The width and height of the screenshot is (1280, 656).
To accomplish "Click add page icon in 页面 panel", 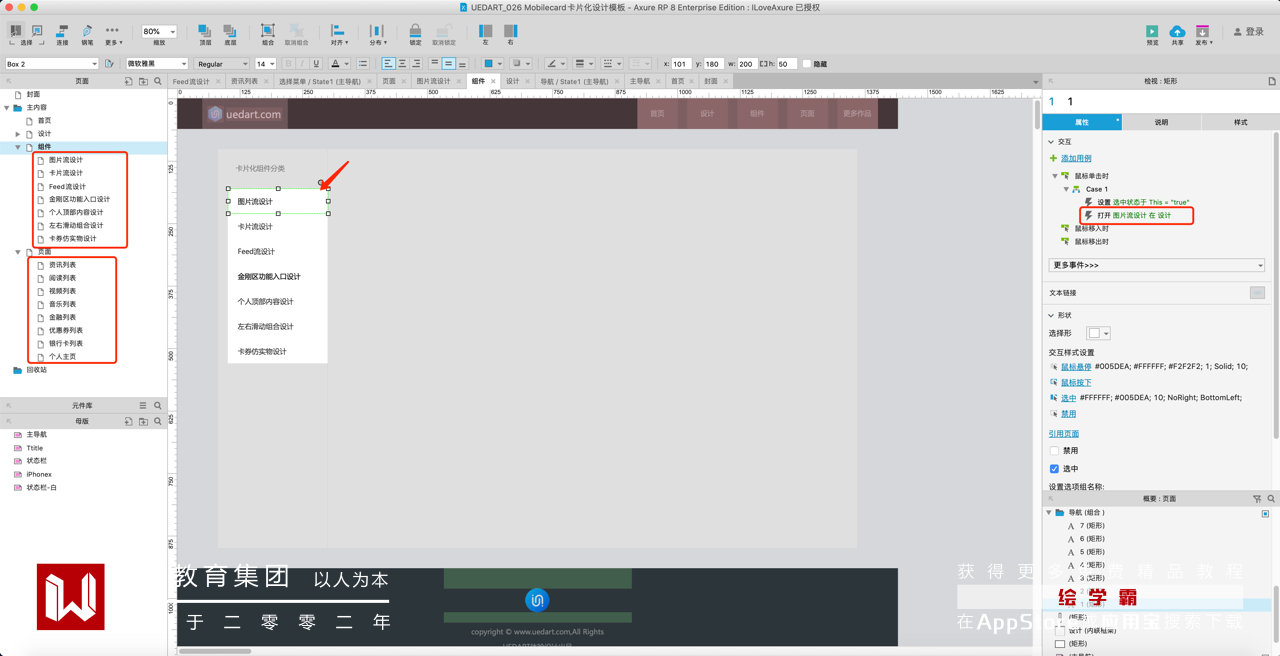I will (x=128, y=81).
